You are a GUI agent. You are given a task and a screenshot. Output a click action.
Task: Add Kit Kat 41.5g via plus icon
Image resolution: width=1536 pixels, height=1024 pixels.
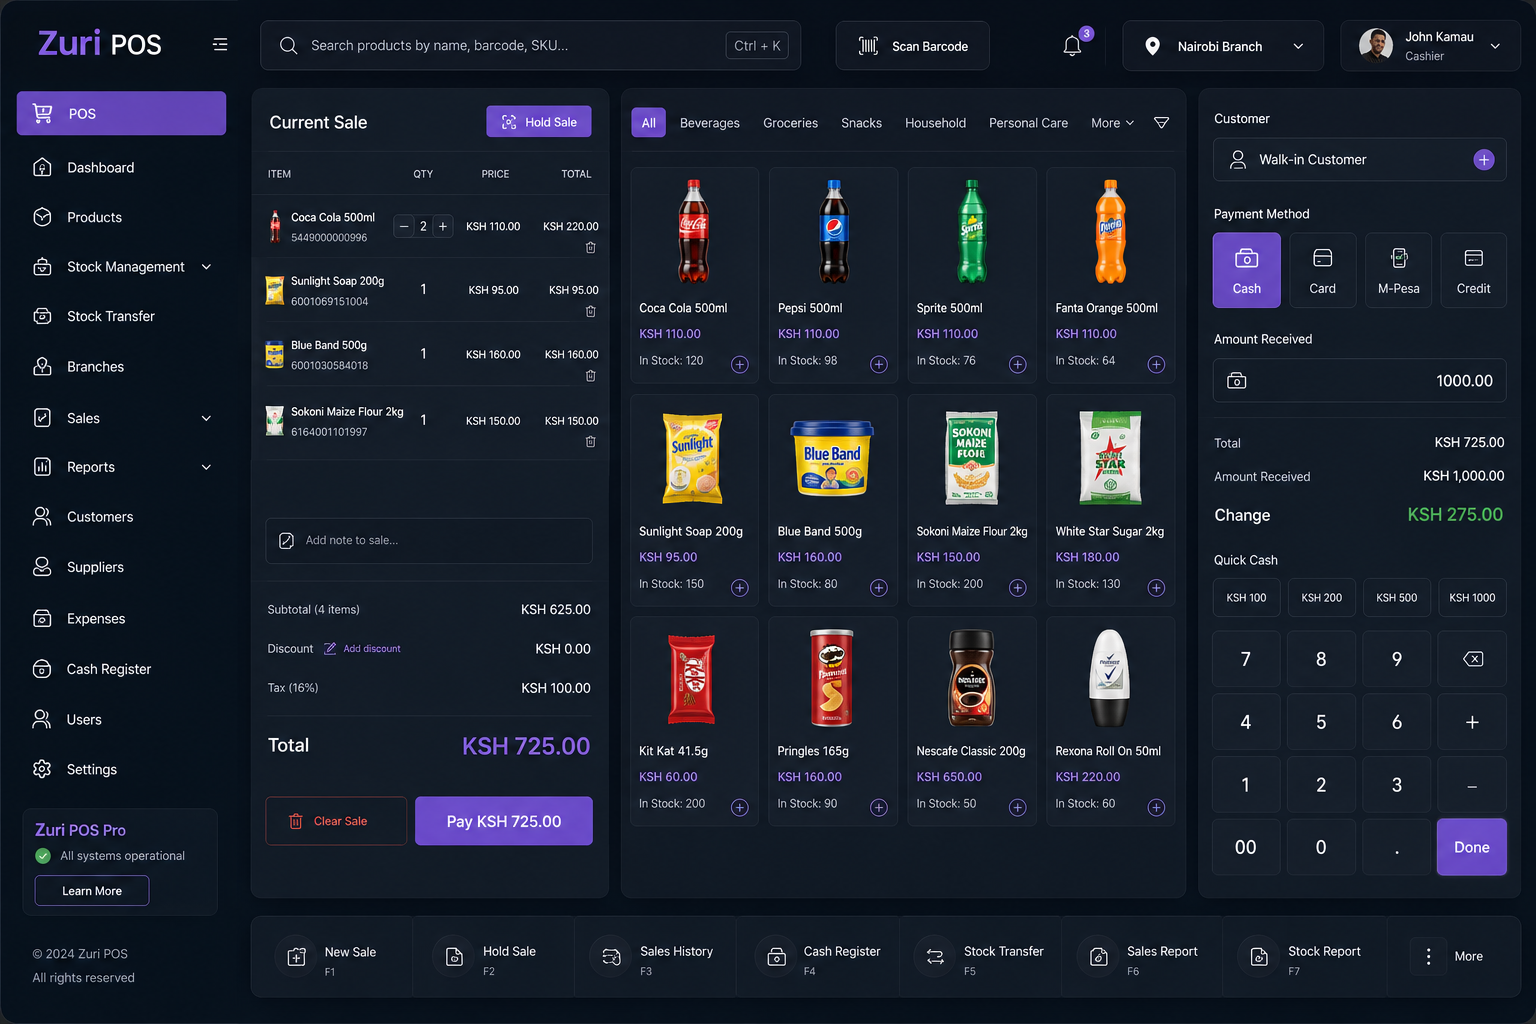(740, 807)
